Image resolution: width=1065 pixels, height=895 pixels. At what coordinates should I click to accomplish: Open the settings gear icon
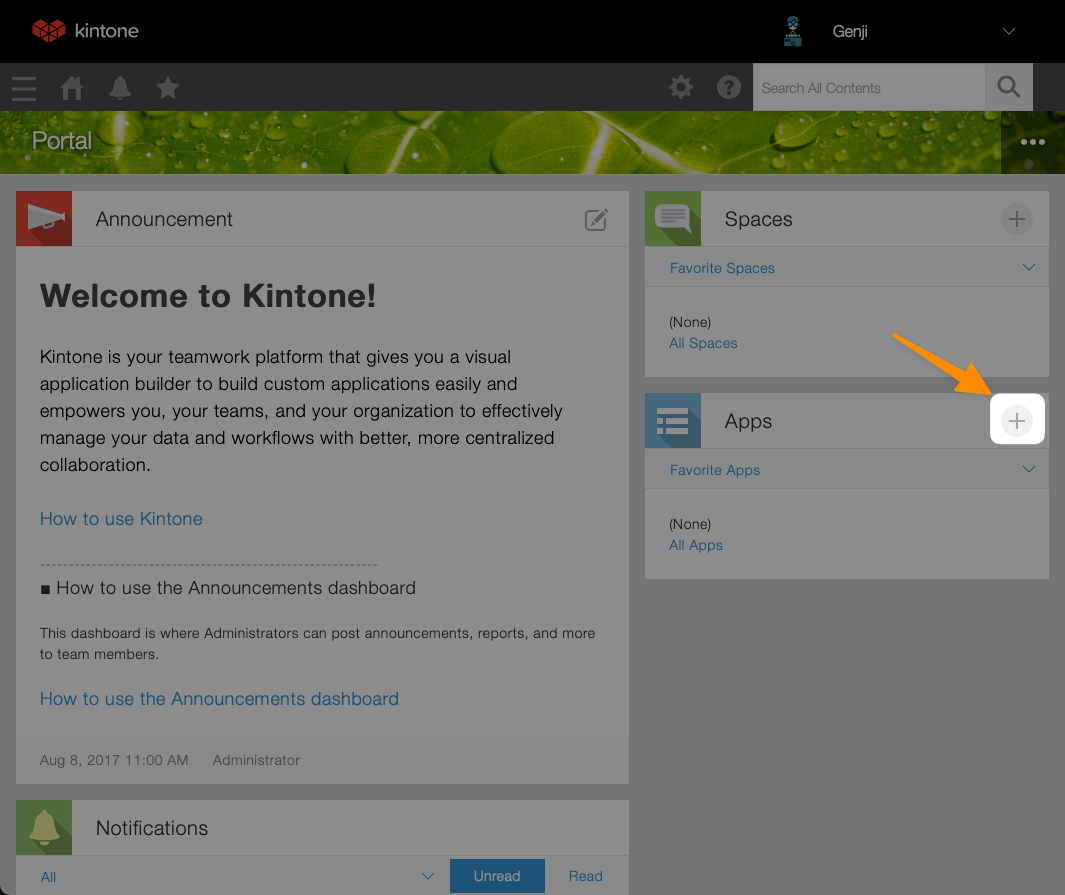coord(681,87)
